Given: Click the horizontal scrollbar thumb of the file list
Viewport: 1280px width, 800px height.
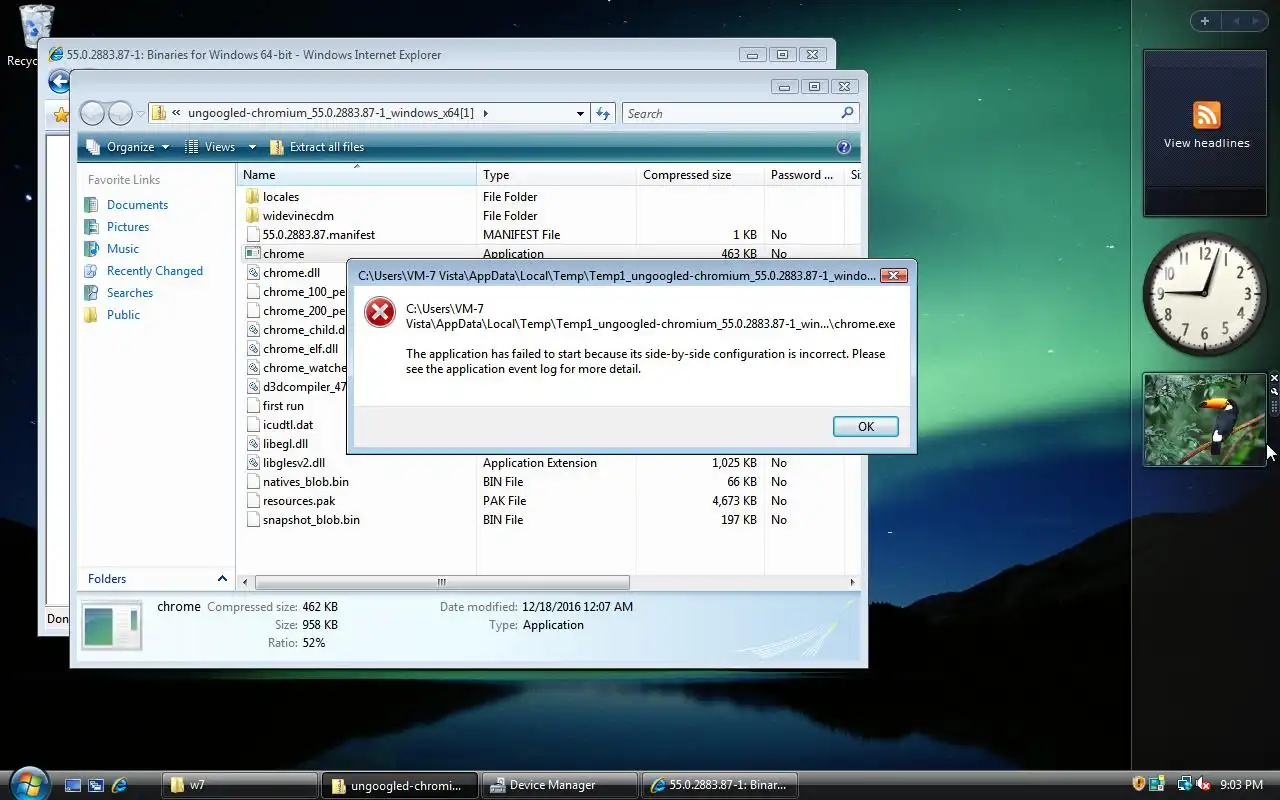Looking at the screenshot, I should tap(442, 582).
